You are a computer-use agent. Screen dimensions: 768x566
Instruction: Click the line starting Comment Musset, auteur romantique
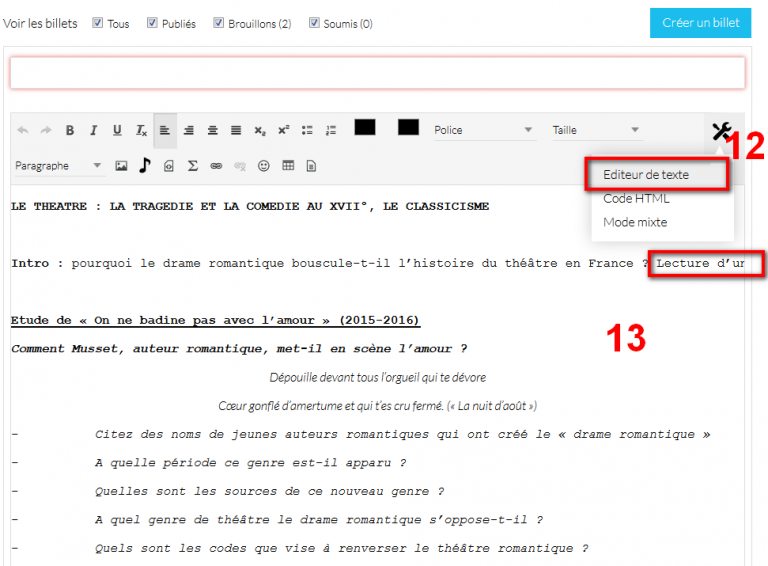[239, 349]
